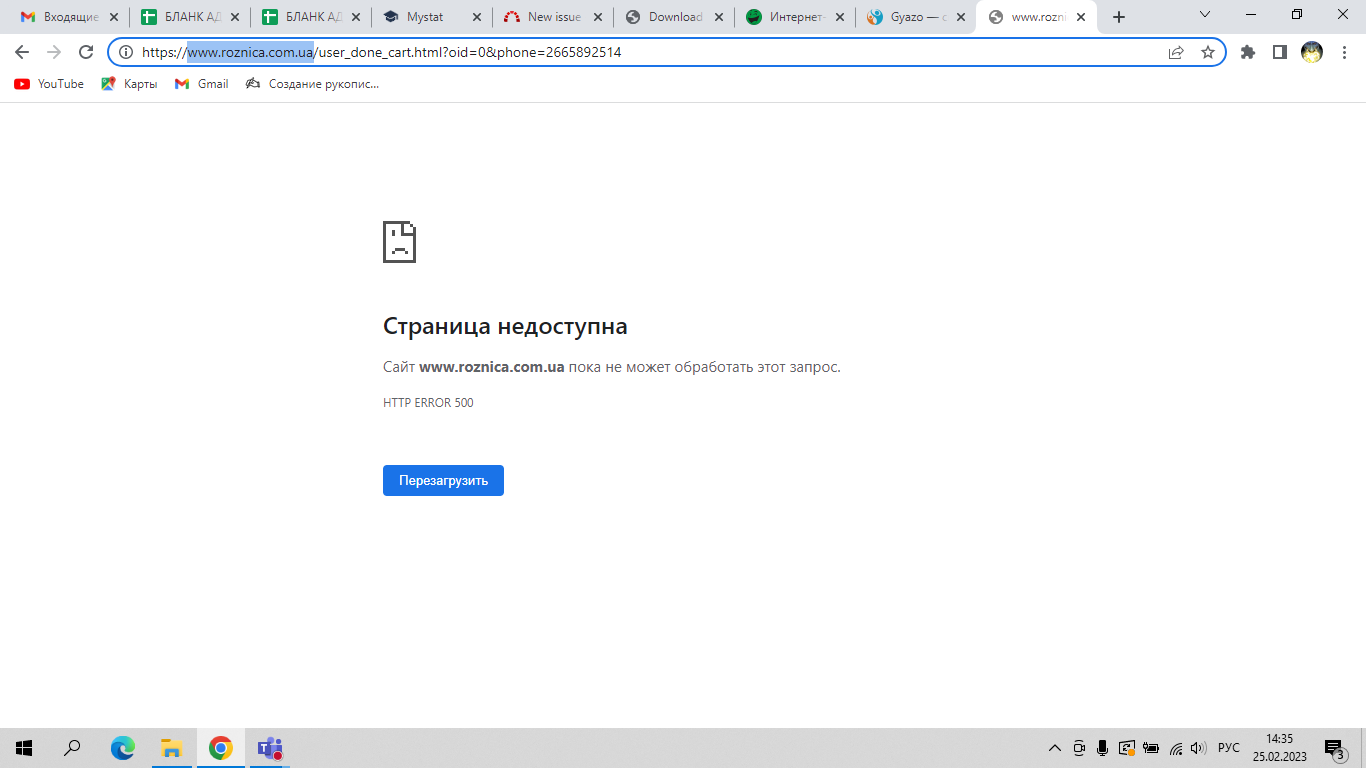This screenshot has height=768, width=1366.
Task: Open Microsoft Edge from the taskbar
Action: pos(123,748)
